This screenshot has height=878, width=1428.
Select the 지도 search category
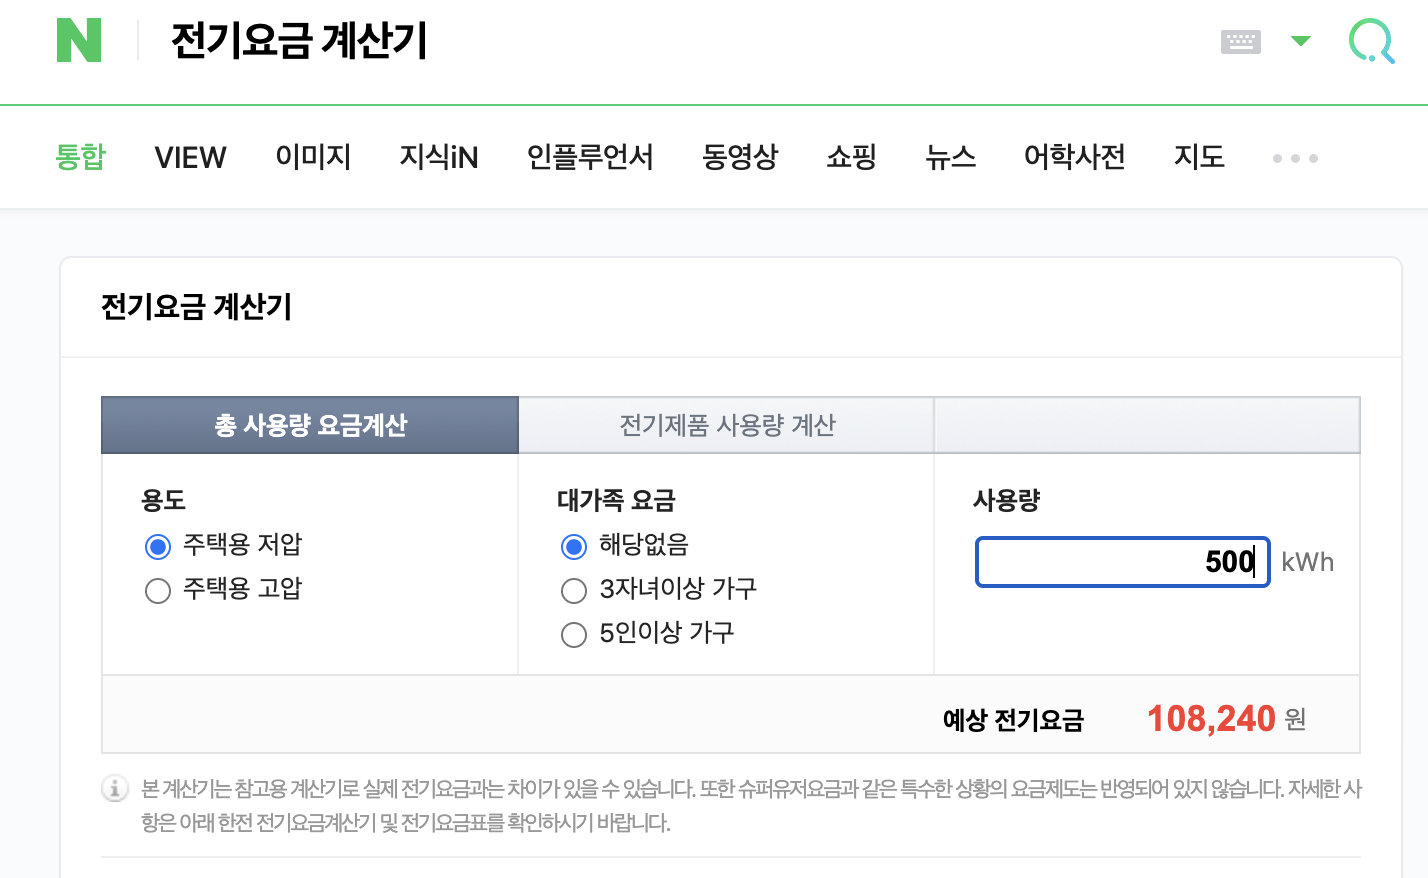pyautogui.click(x=1199, y=157)
